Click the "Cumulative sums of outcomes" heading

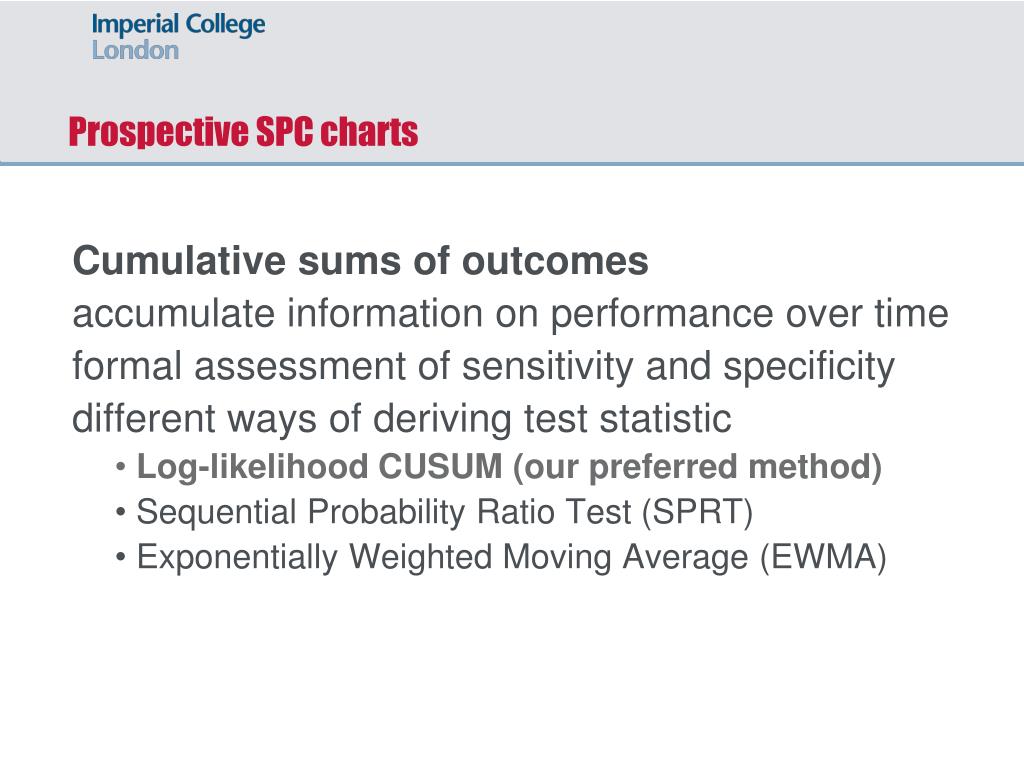point(360,261)
